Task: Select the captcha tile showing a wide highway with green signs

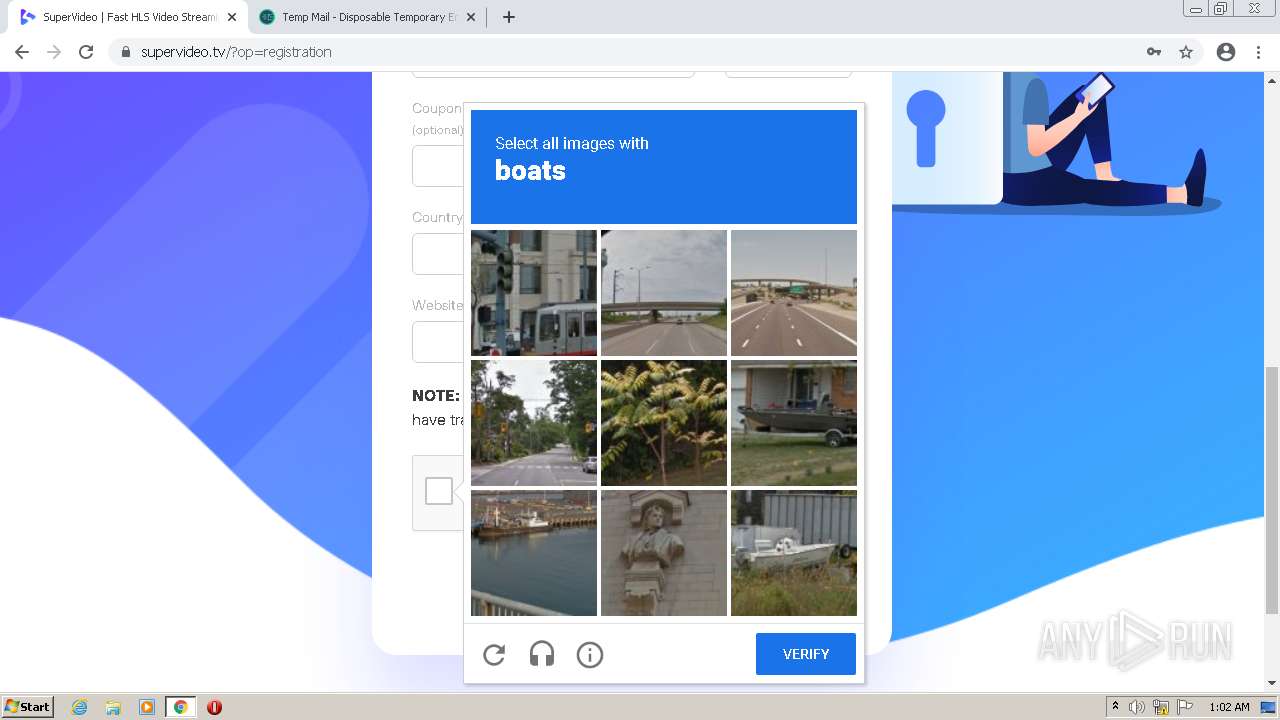Action: (x=794, y=293)
